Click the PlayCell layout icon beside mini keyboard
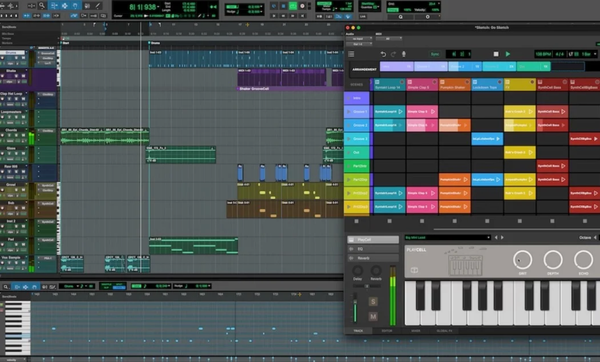600x362 pixels. (414, 270)
